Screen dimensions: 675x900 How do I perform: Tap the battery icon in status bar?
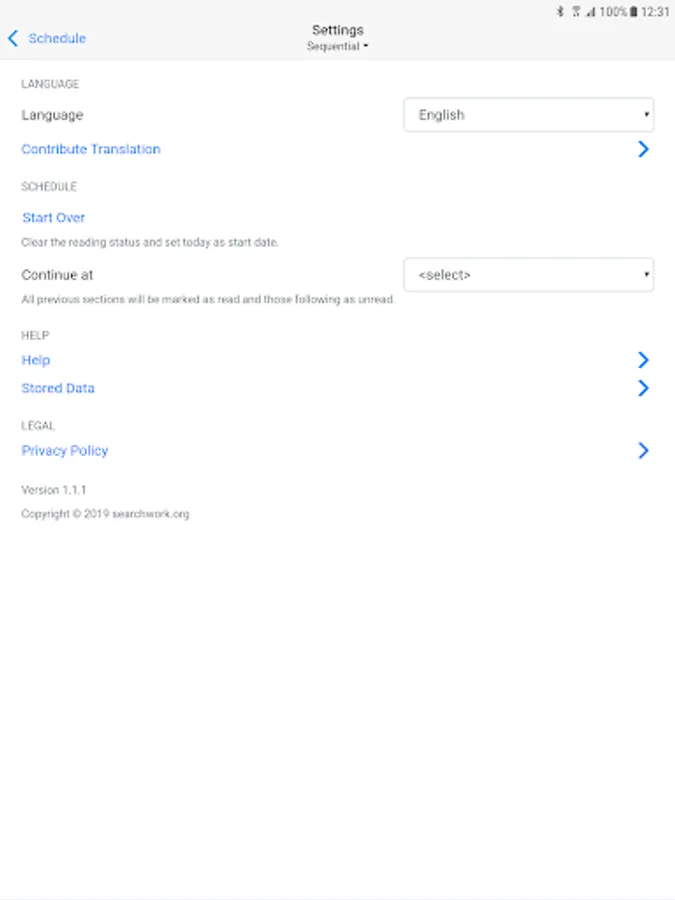coord(634,12)
